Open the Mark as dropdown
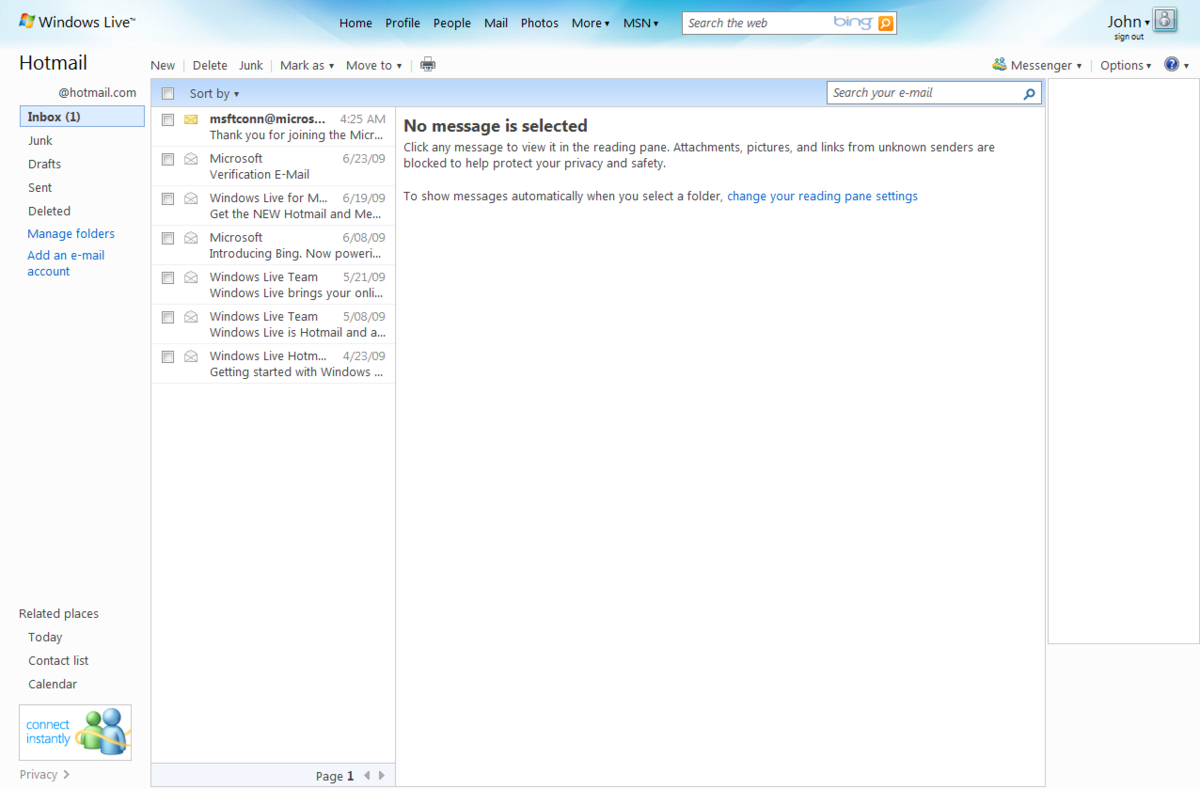Screen dimensions: 1200x789 [307, 66]
